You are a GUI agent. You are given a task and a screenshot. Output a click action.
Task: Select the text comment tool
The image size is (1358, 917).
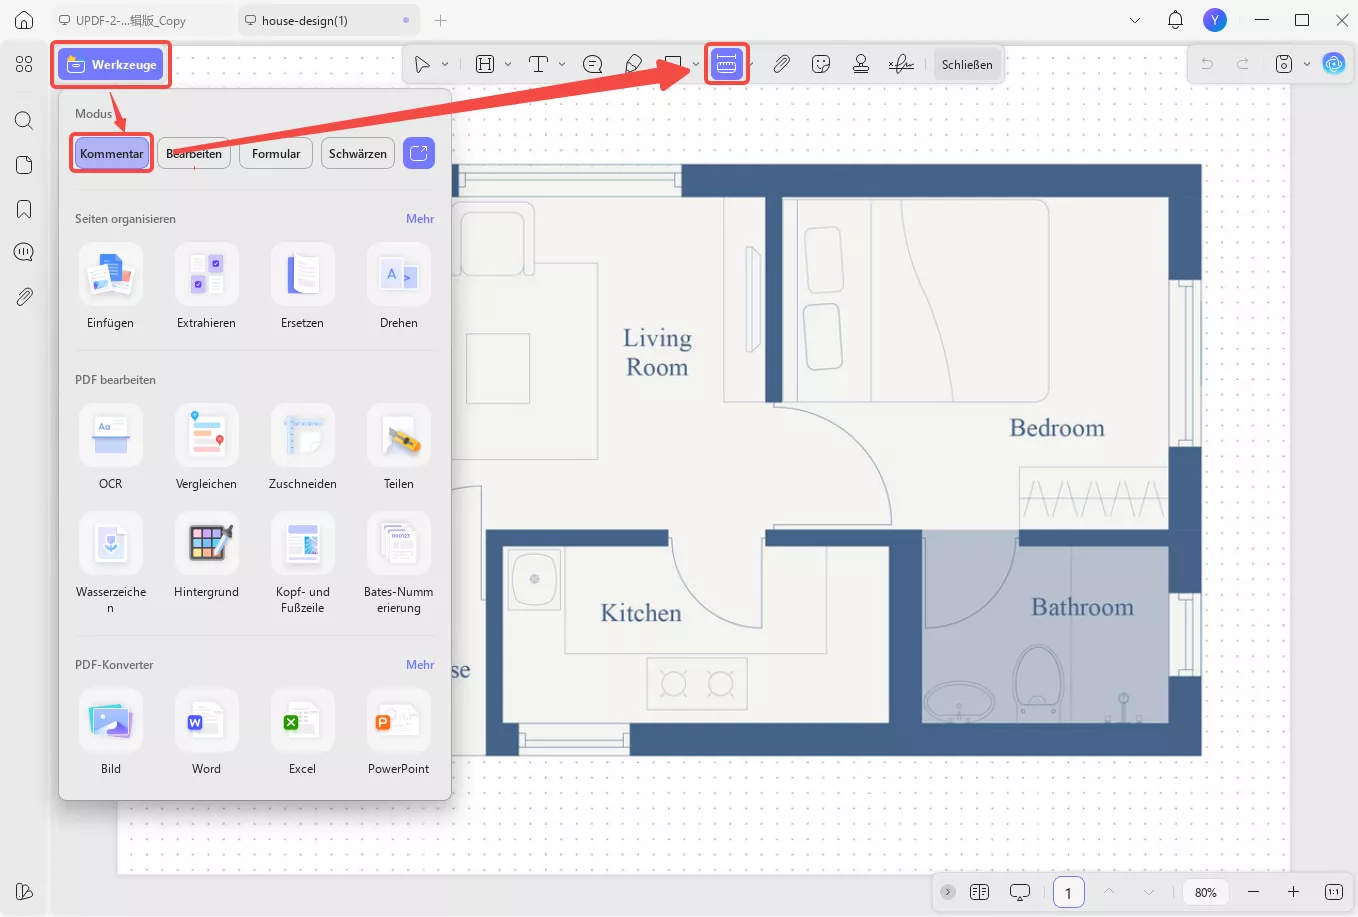point(539,65)
